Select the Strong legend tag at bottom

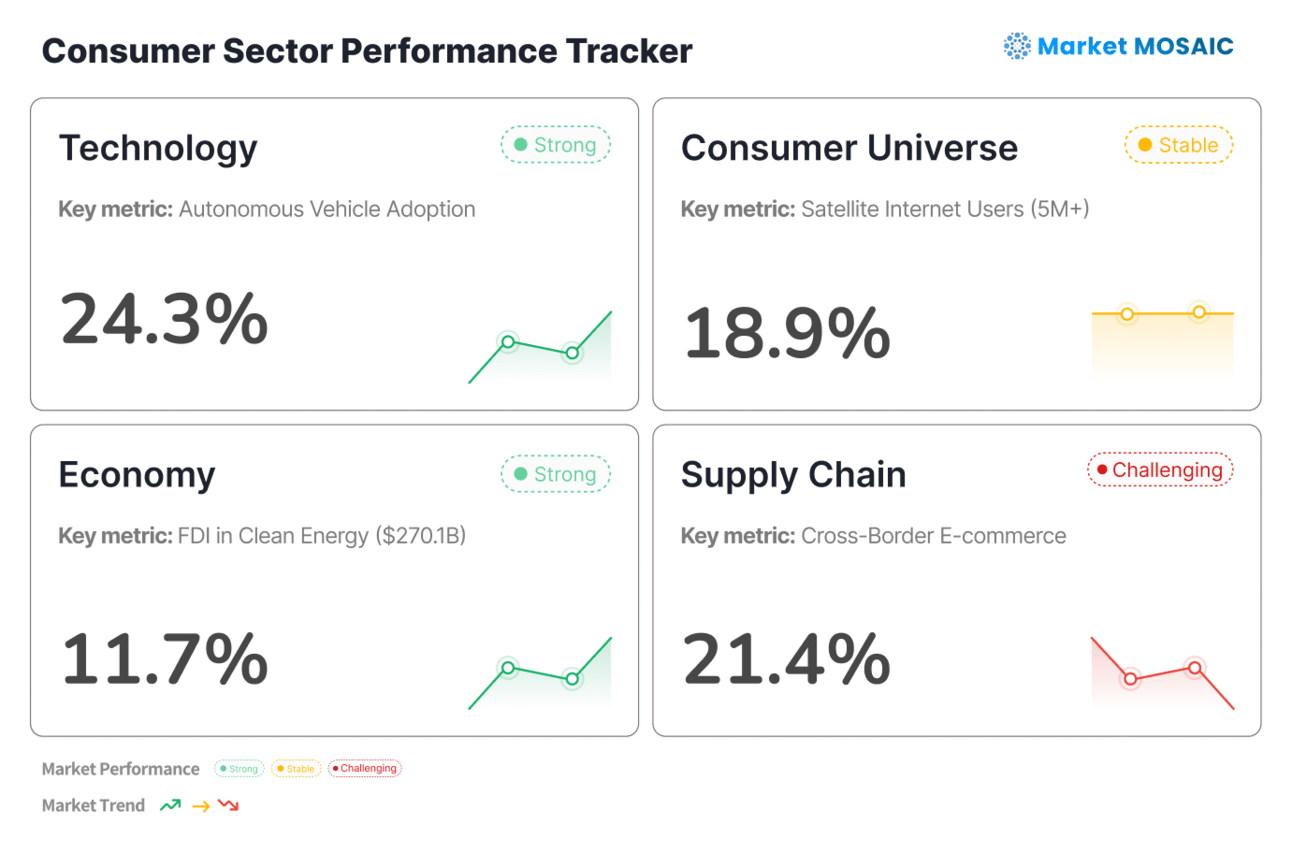[x=239, y=769]
